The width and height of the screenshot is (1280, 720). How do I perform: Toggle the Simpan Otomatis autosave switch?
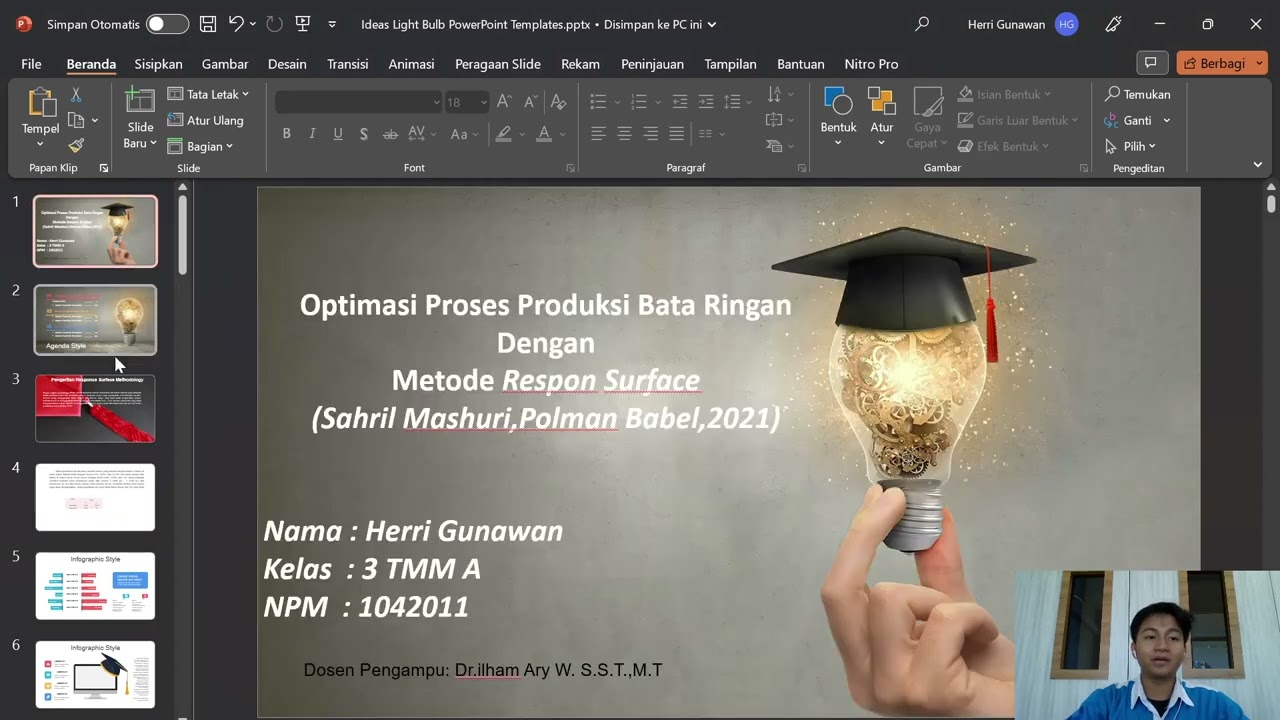(x=167, y=24)
